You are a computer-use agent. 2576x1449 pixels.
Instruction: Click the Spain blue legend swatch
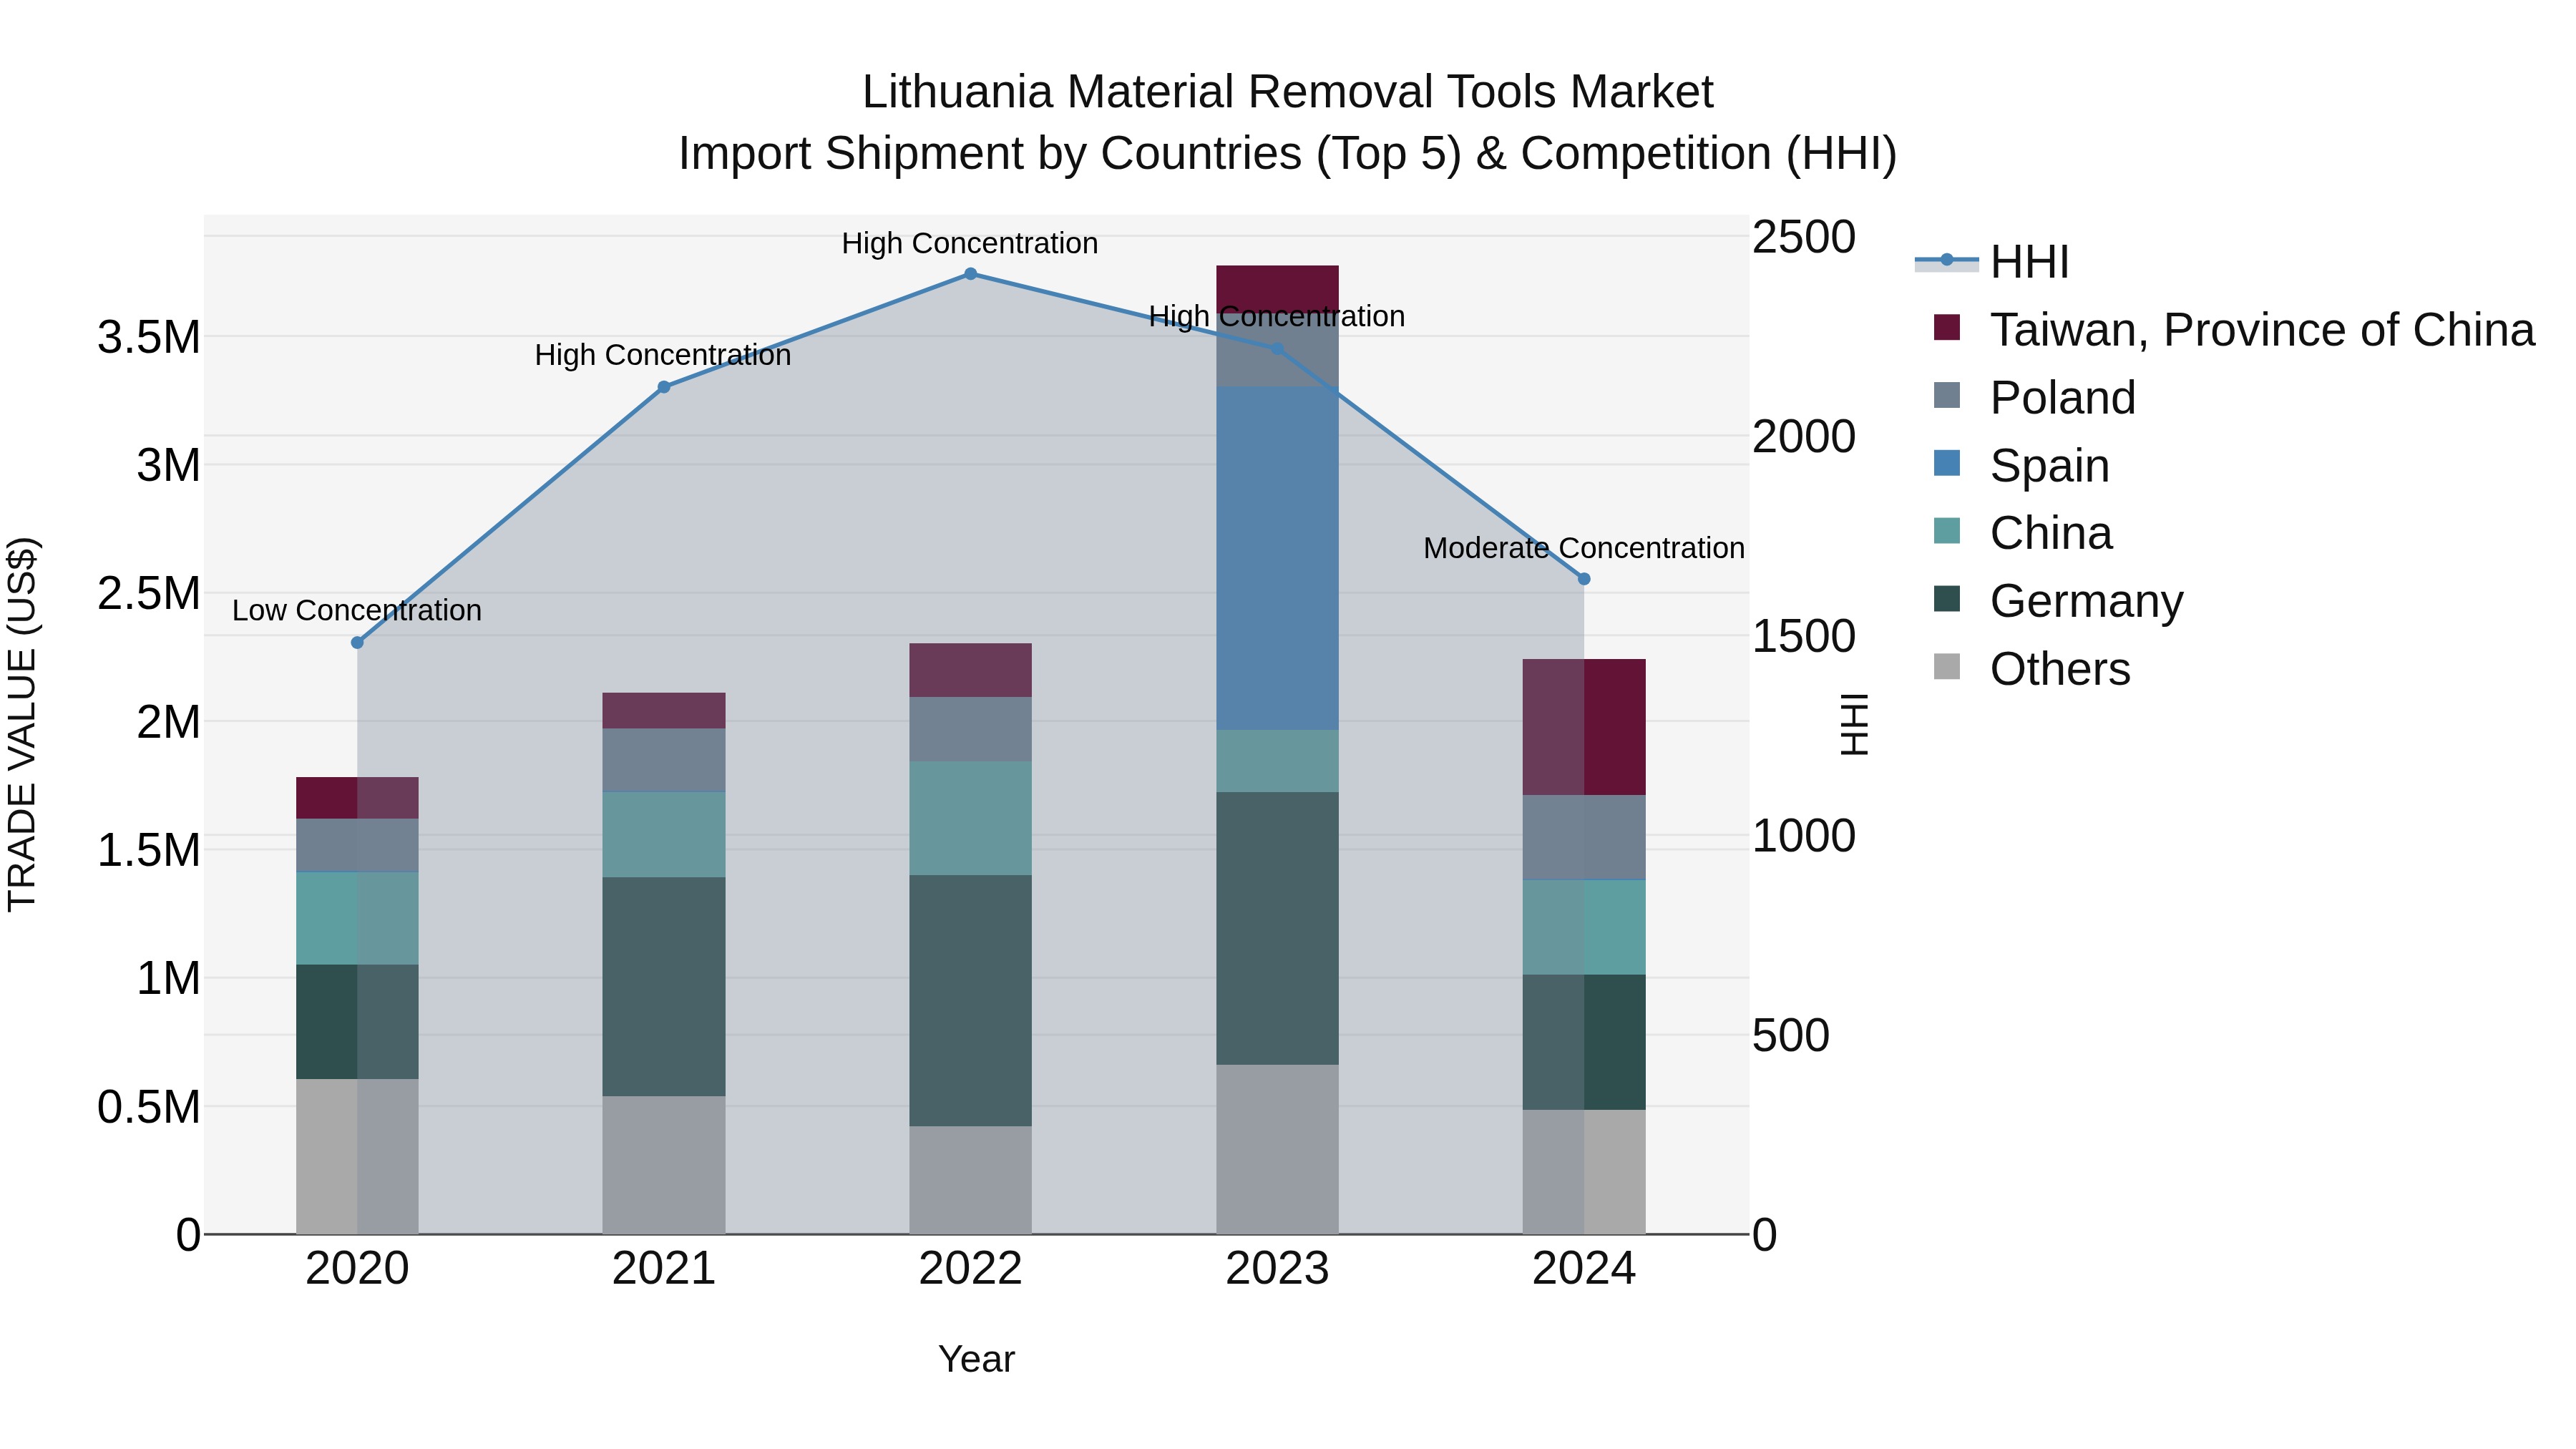(1947, 463)
